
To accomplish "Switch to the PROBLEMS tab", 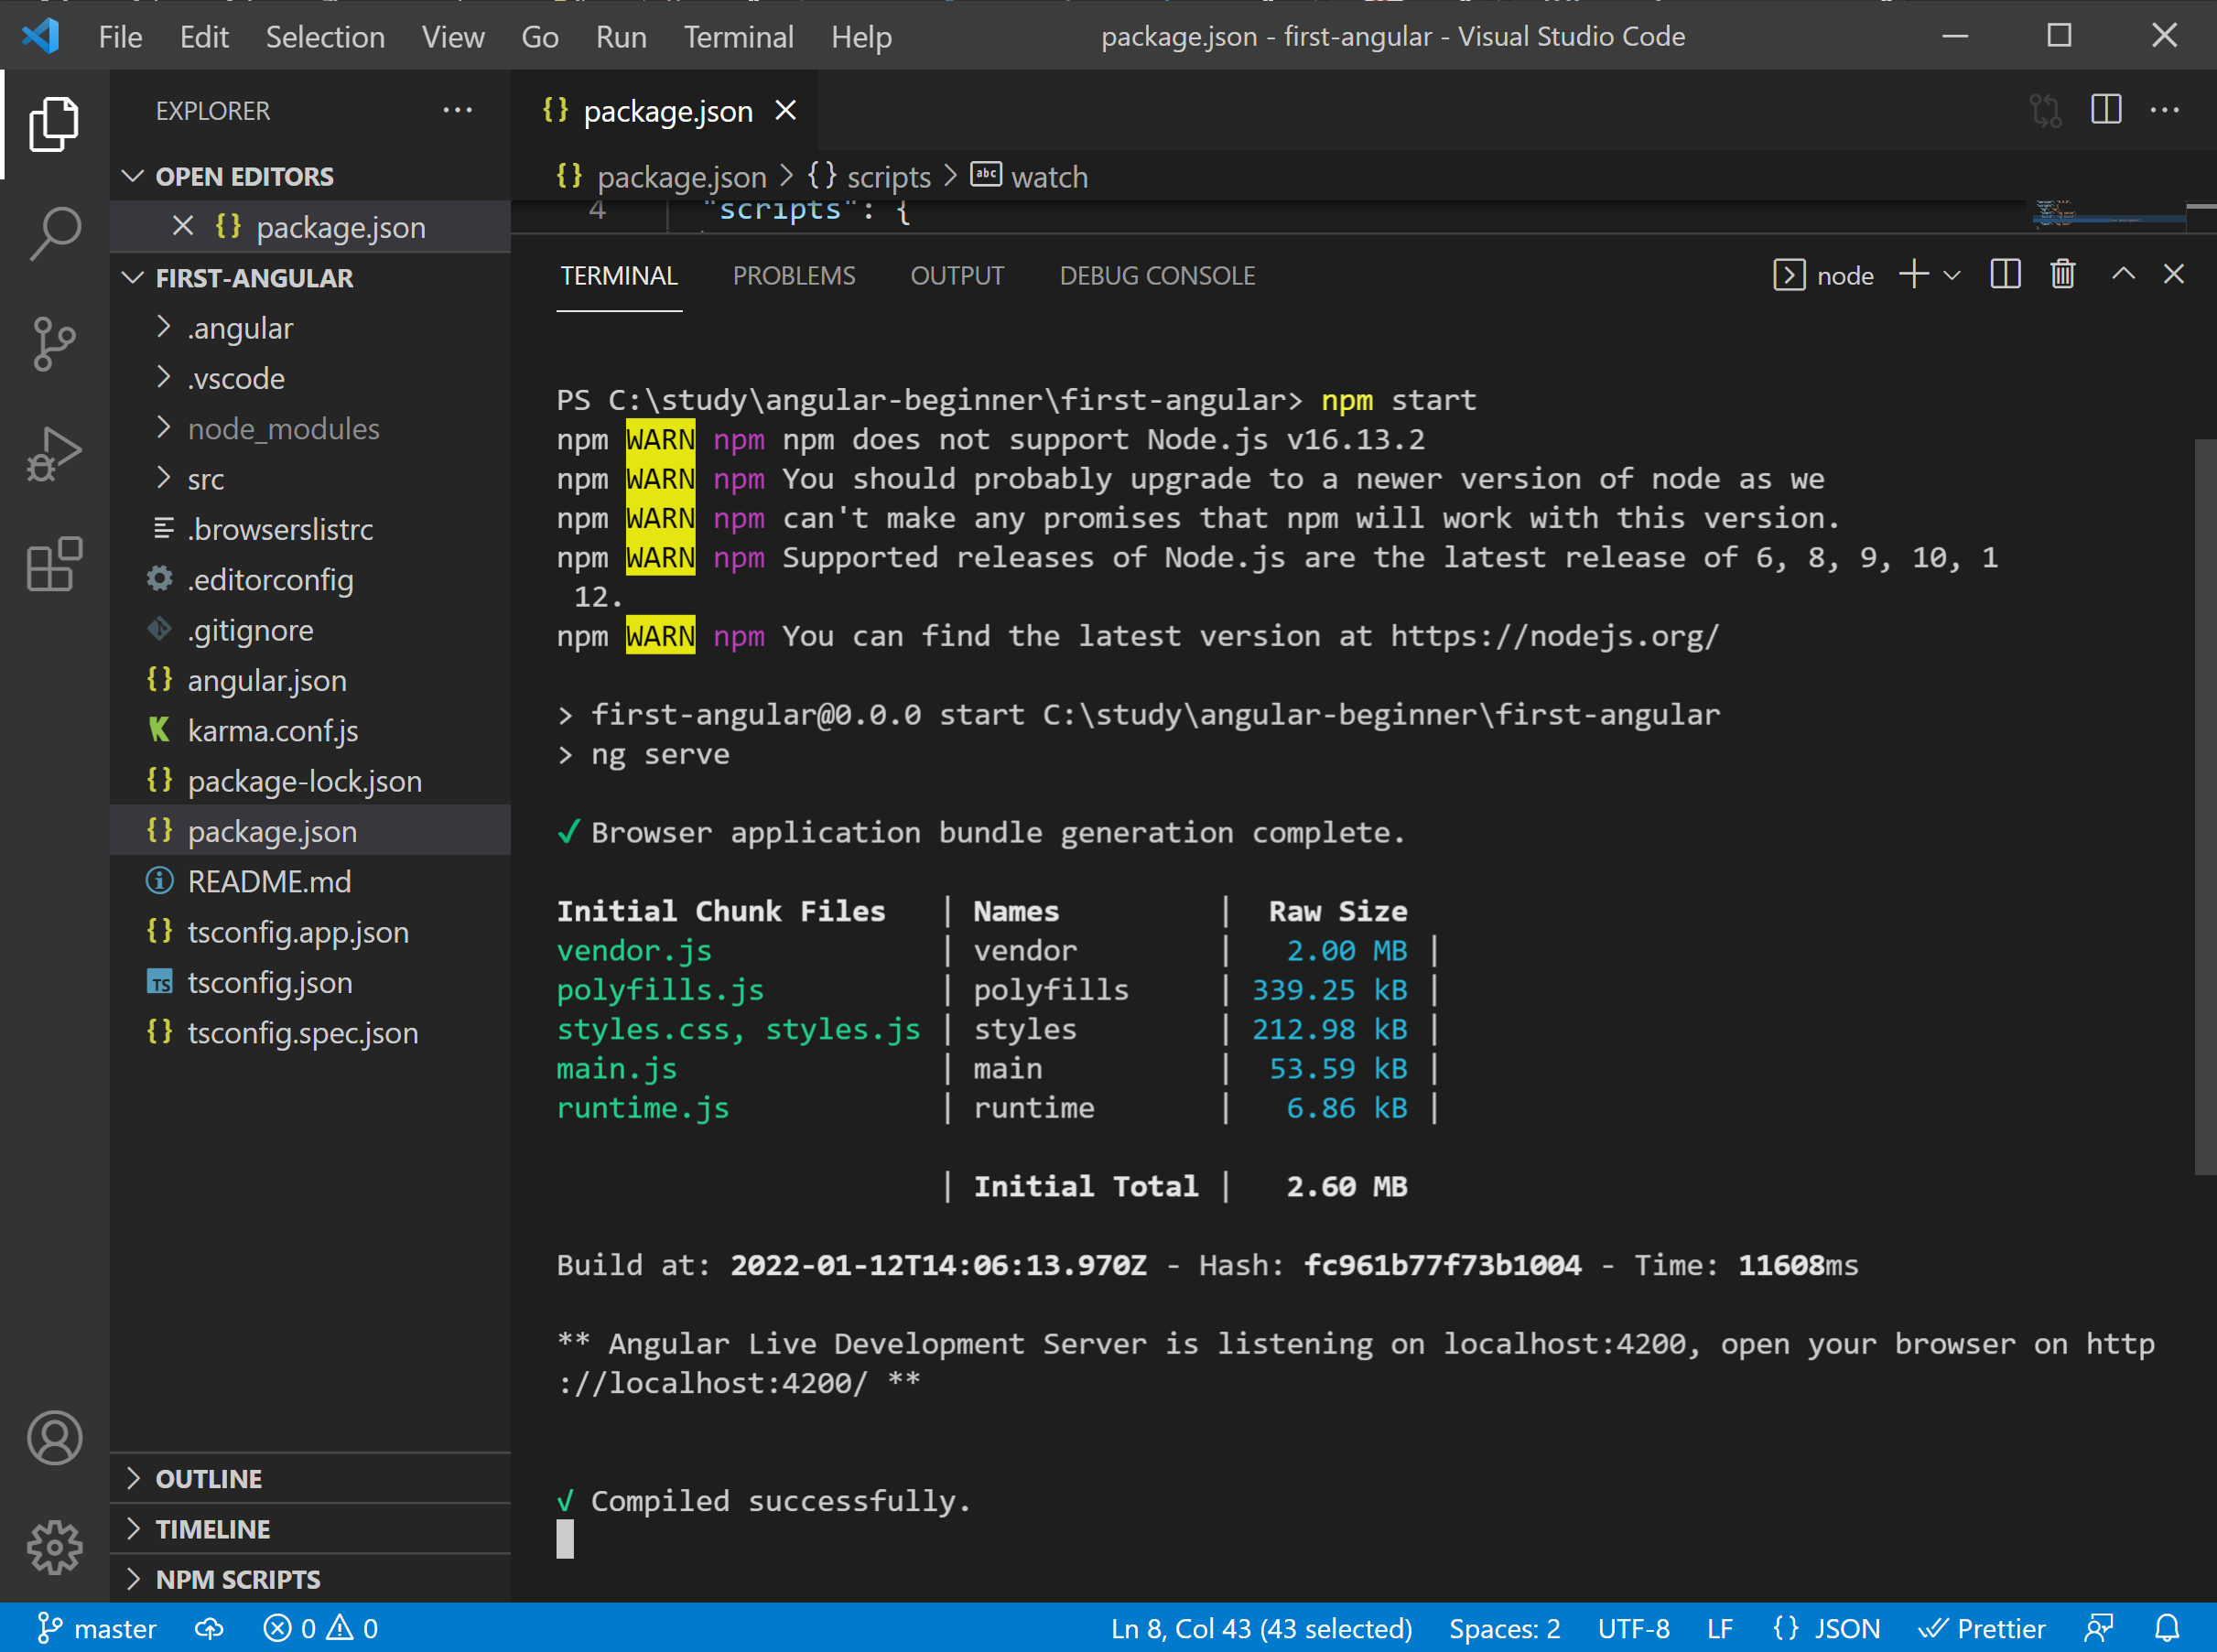I will pyautogui.click(x=793, y=276).
